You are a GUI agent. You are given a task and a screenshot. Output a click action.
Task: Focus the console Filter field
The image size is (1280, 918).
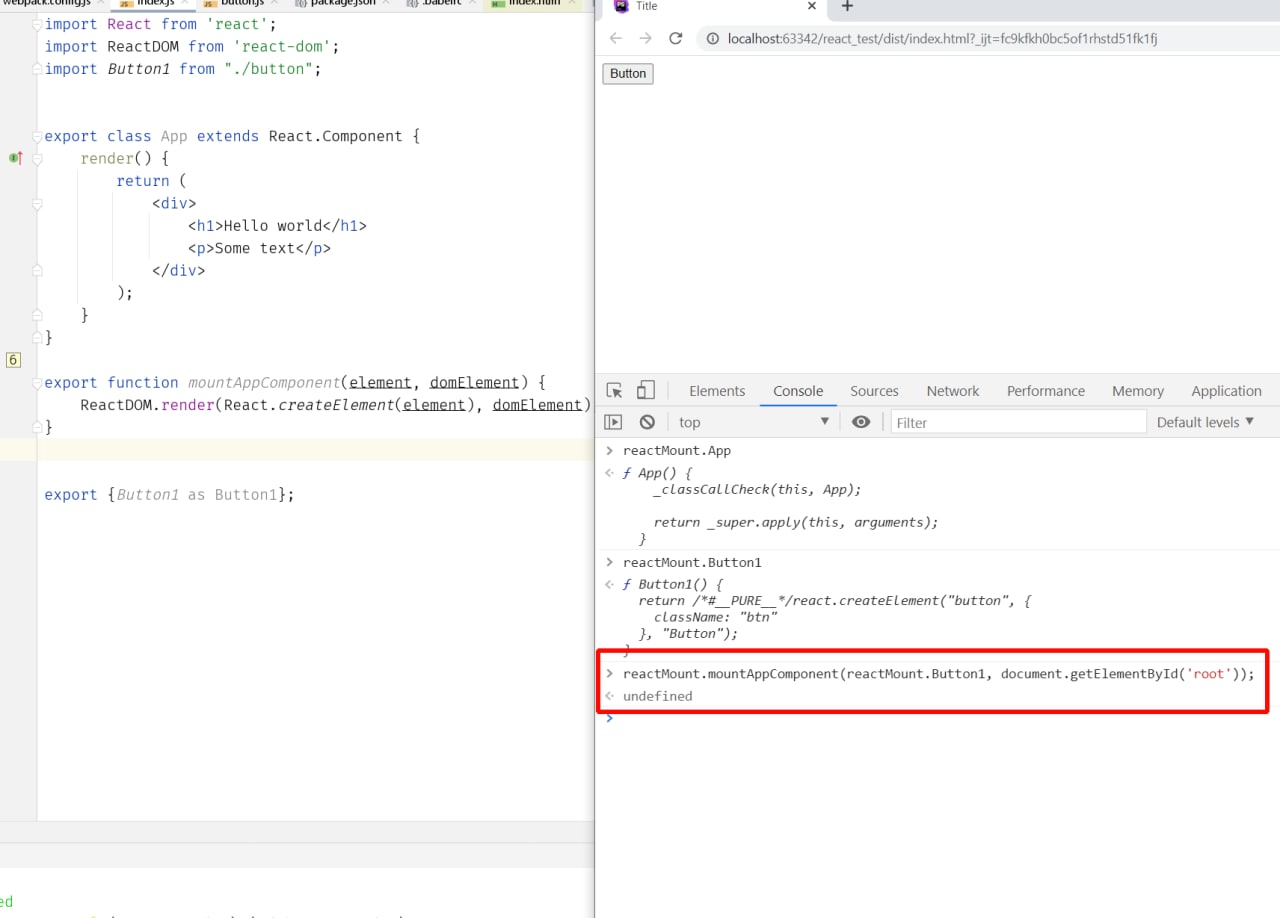[1018, 422]
